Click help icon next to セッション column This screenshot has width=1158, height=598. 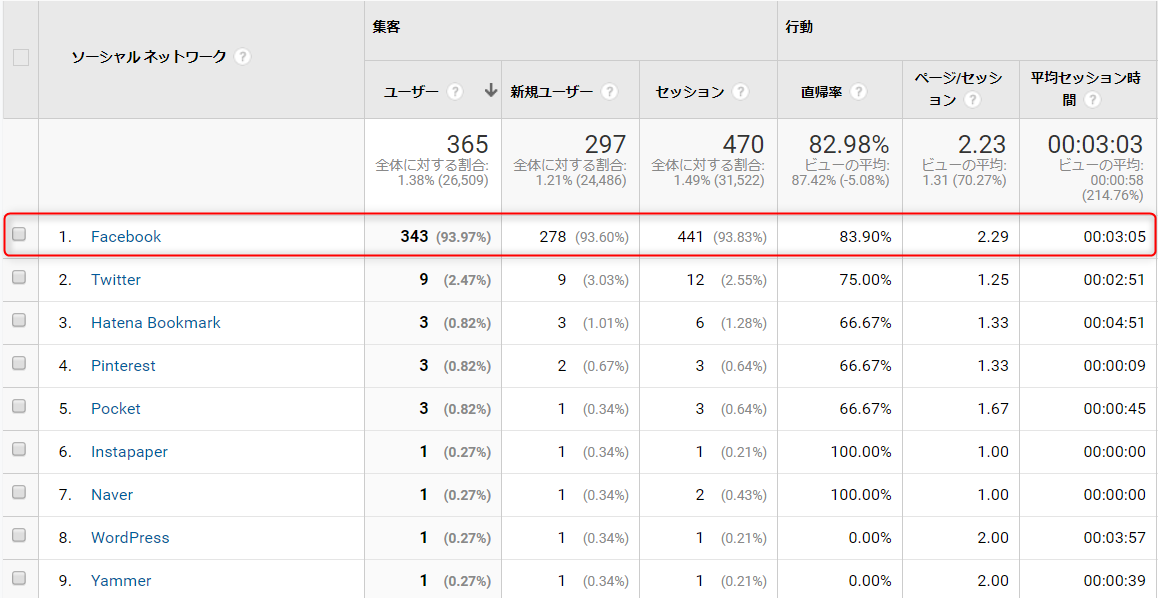(740, 91)
